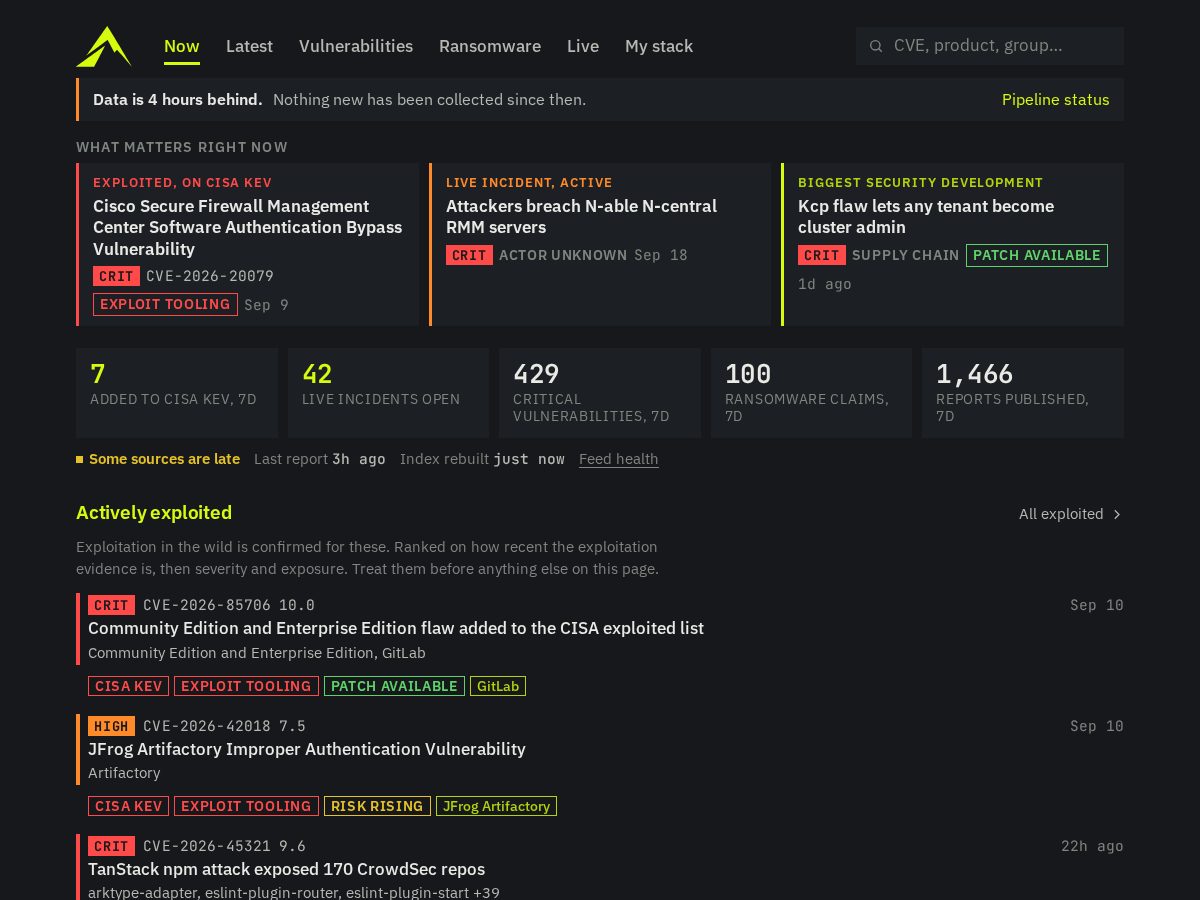Click the JFrog Artifactory vendor tag
The image size is (1200, 900).
pyautogui.click(x=496, y=806)
